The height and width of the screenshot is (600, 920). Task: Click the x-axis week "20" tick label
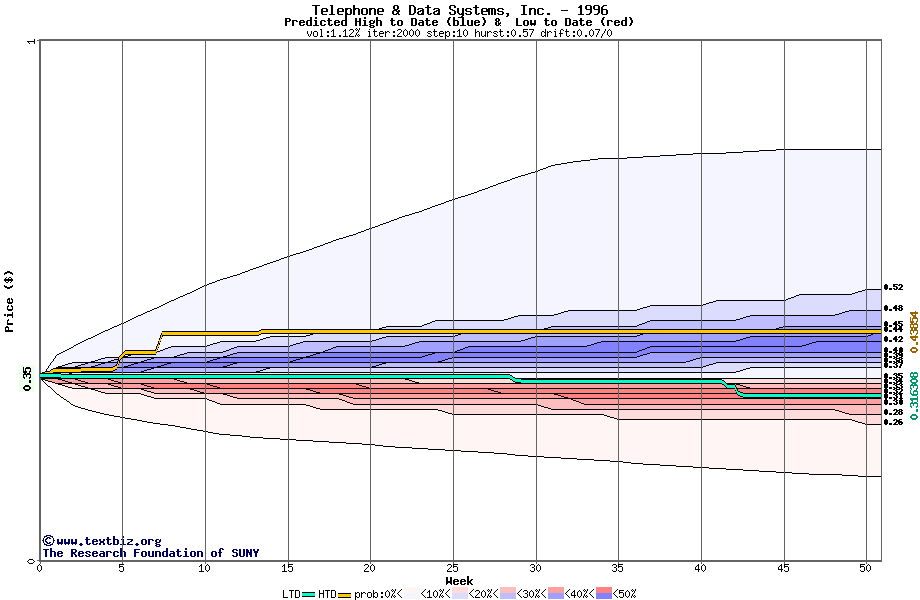pos(370,568)
